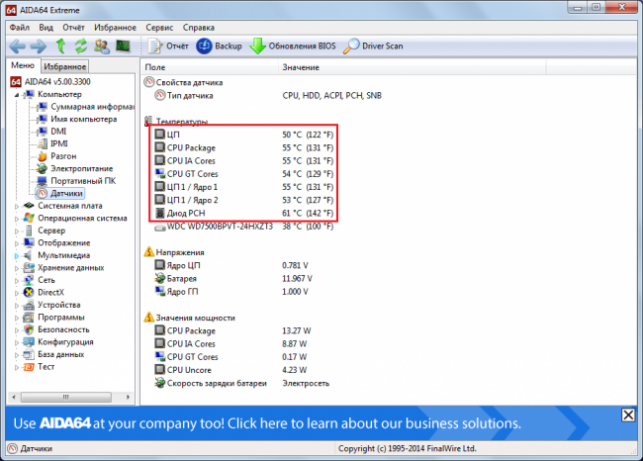
Task: Expand the Мультимедиа node
Action: tap(17, 256)
